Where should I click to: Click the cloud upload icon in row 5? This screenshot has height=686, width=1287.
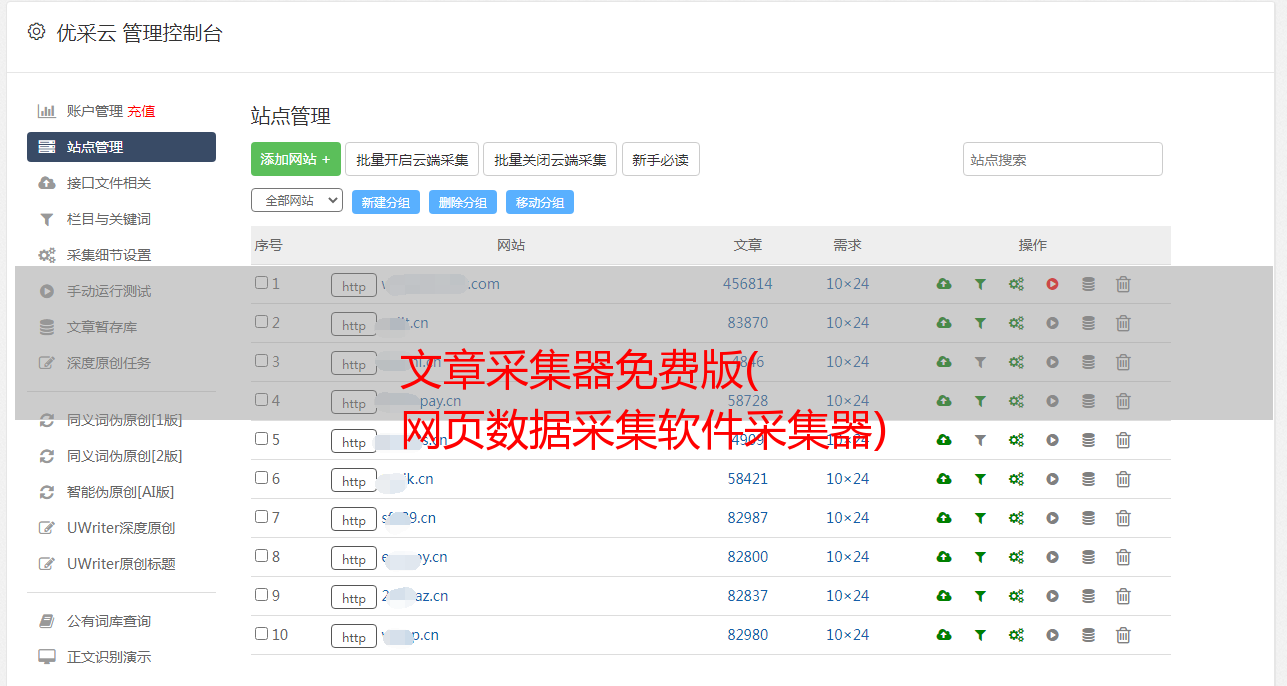943,440
